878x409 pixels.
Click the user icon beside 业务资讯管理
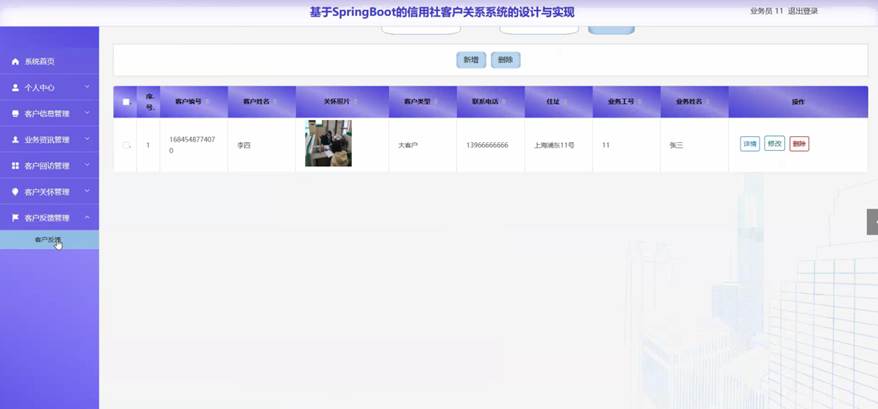point(15,140)
